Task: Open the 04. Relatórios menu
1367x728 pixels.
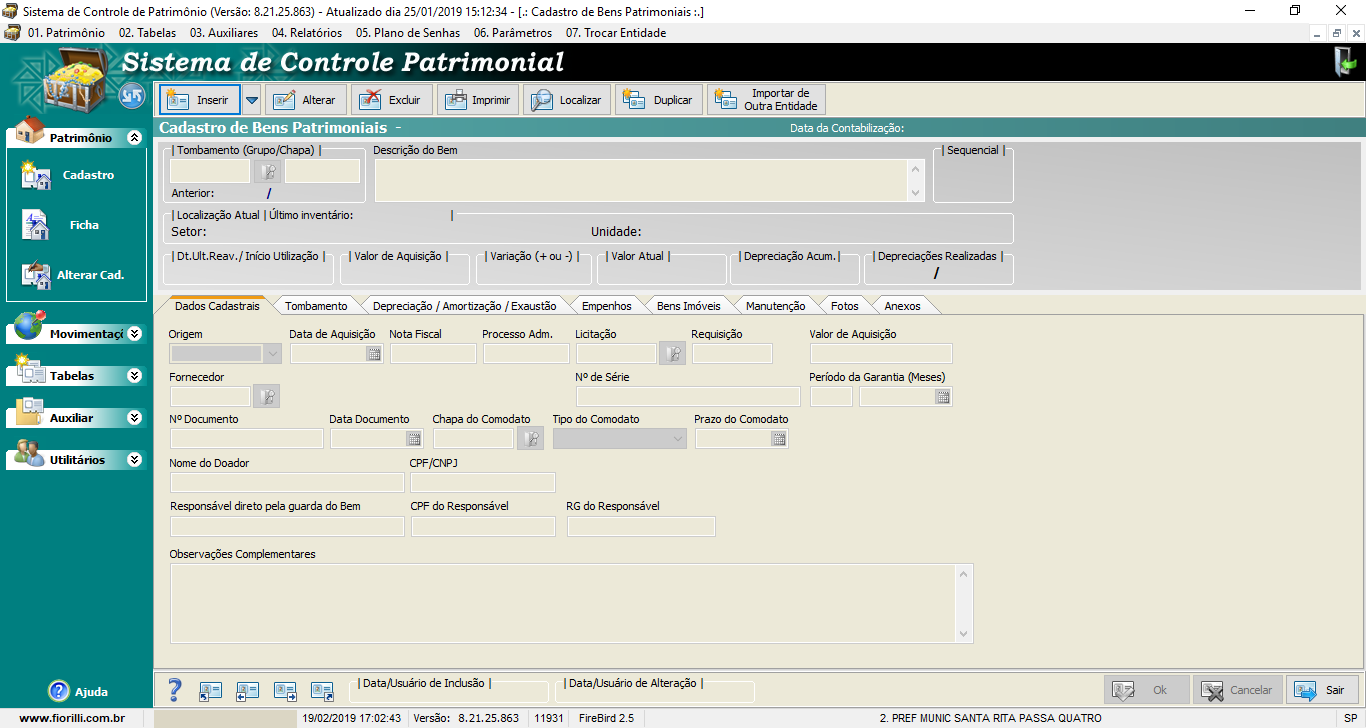Action: [x=307, y=33]
